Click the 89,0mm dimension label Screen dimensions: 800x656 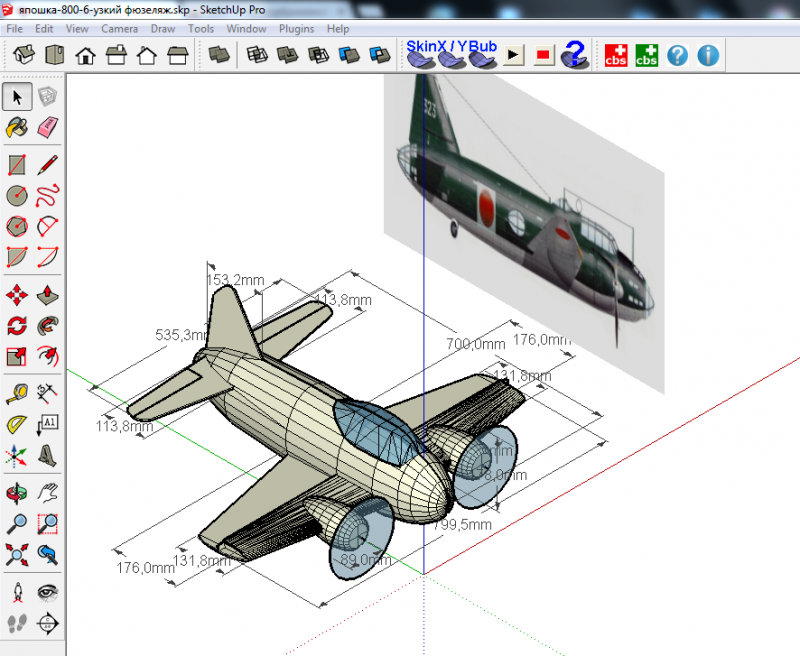point(366,560)
